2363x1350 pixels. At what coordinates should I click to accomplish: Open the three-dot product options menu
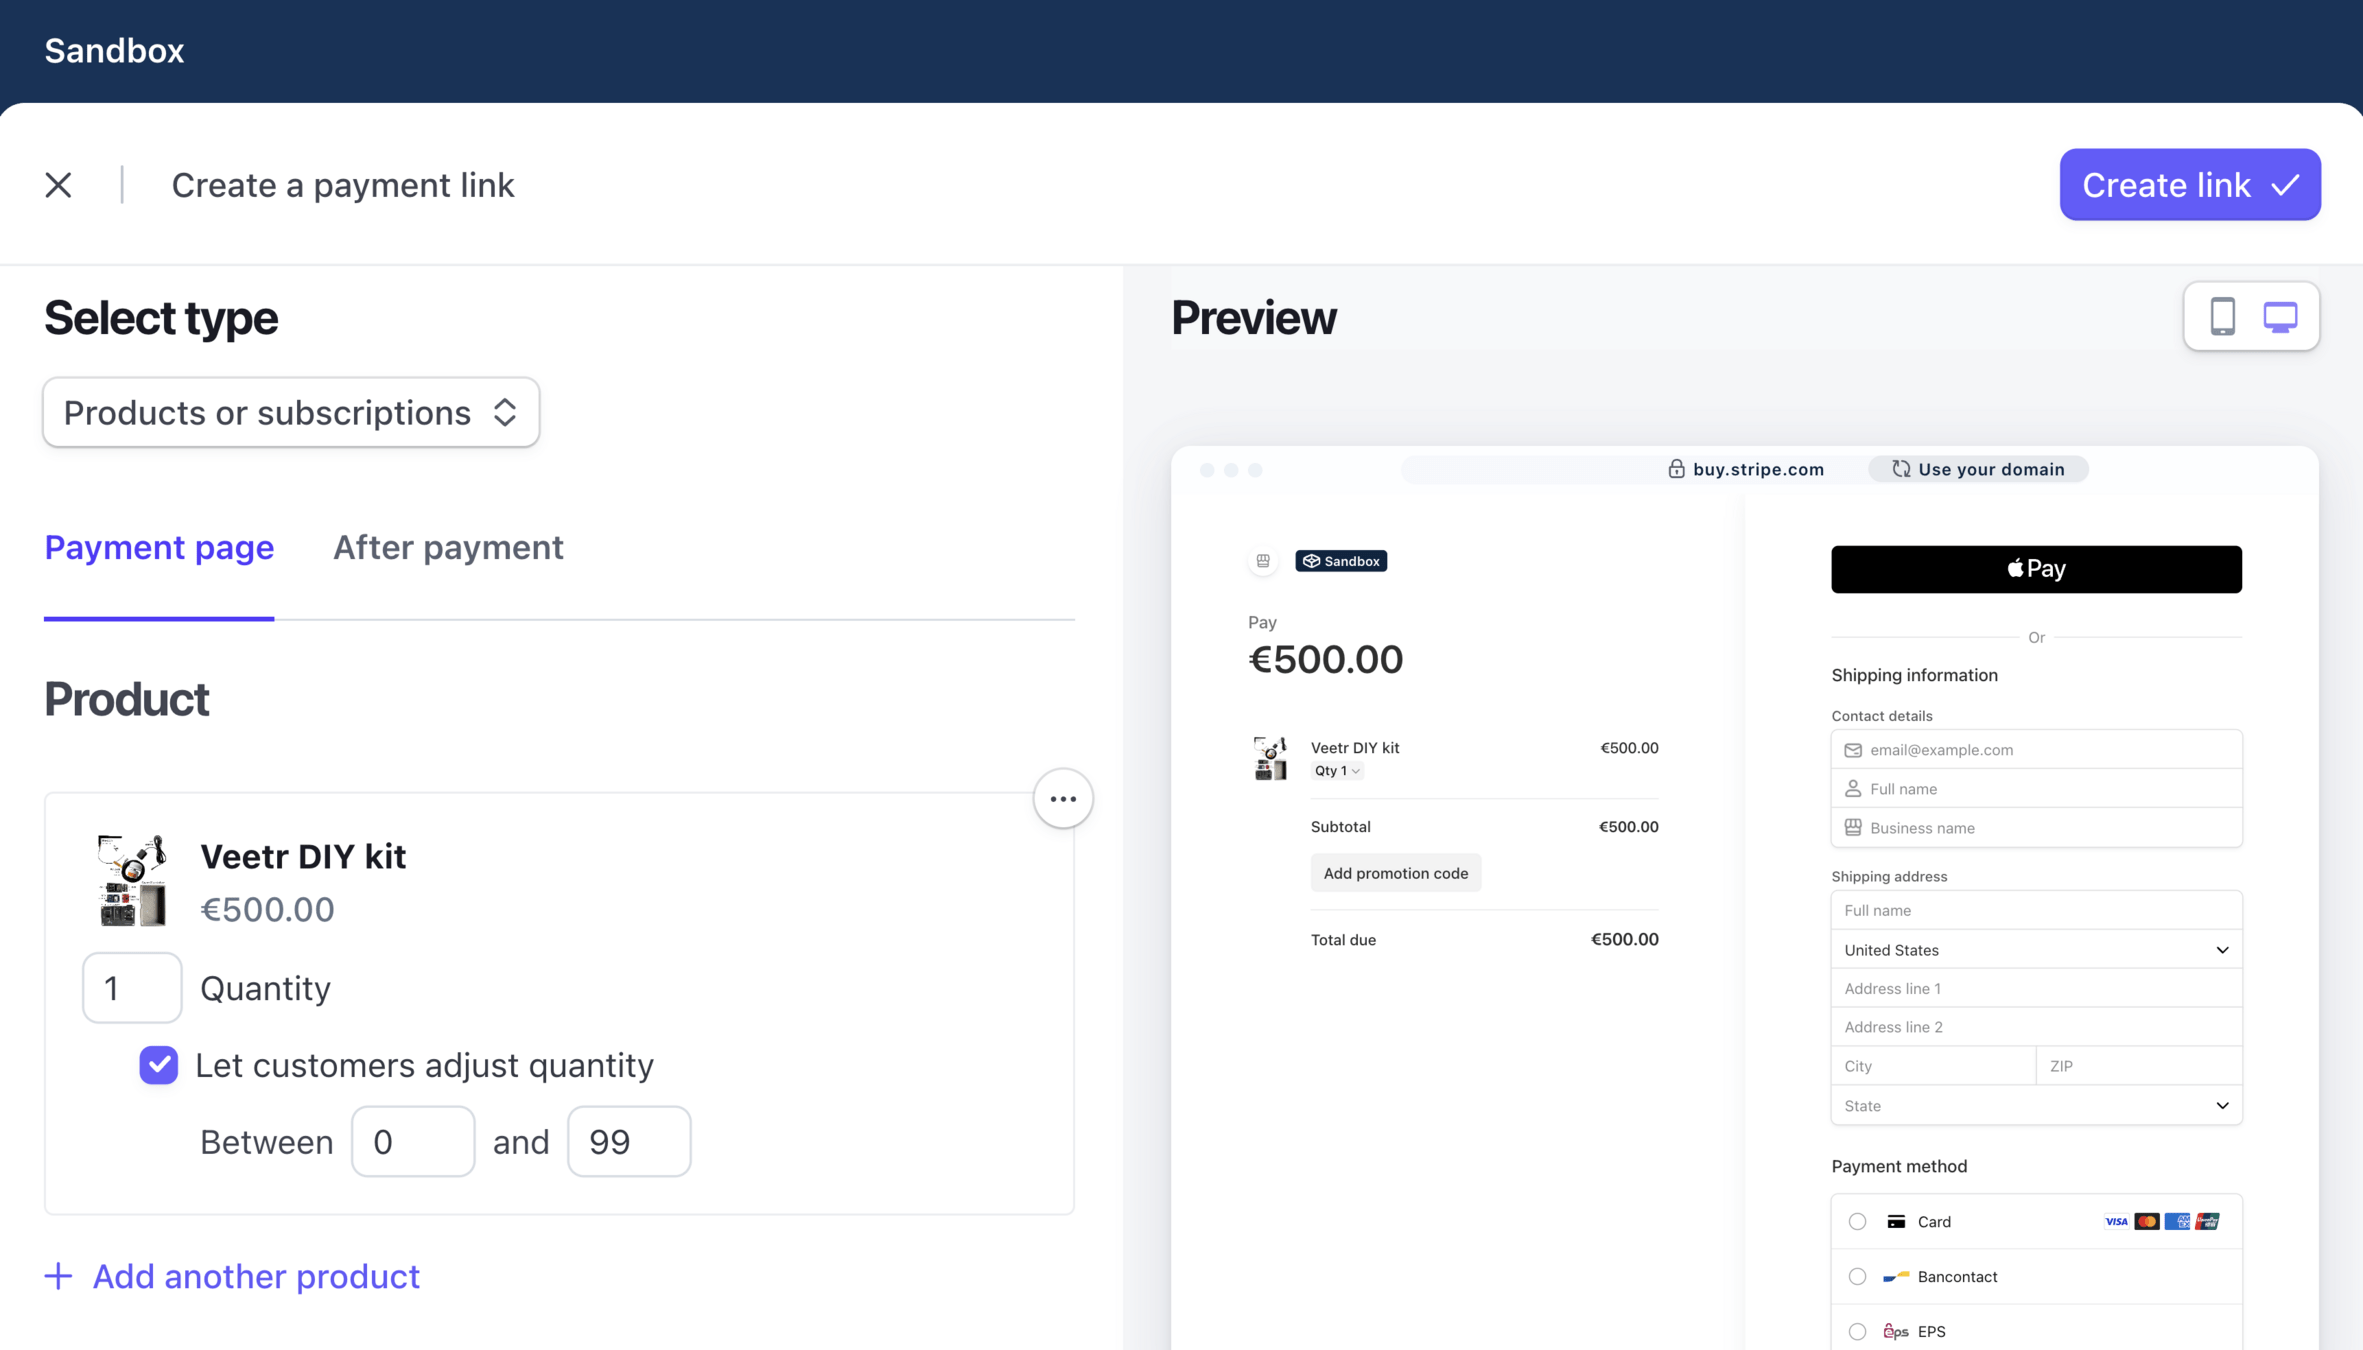click(1062, 799)
